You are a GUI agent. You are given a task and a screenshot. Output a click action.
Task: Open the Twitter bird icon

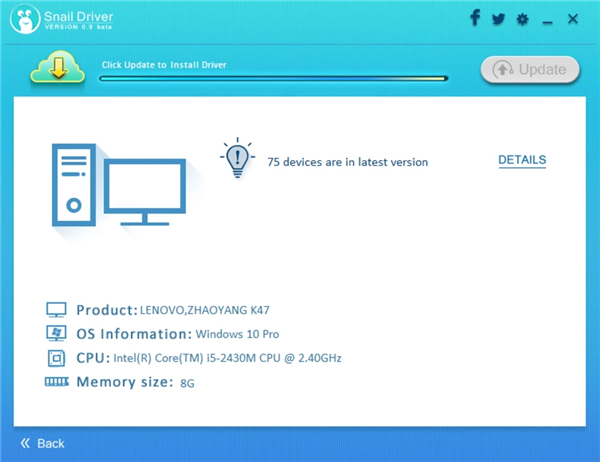(x=497, y=19)
